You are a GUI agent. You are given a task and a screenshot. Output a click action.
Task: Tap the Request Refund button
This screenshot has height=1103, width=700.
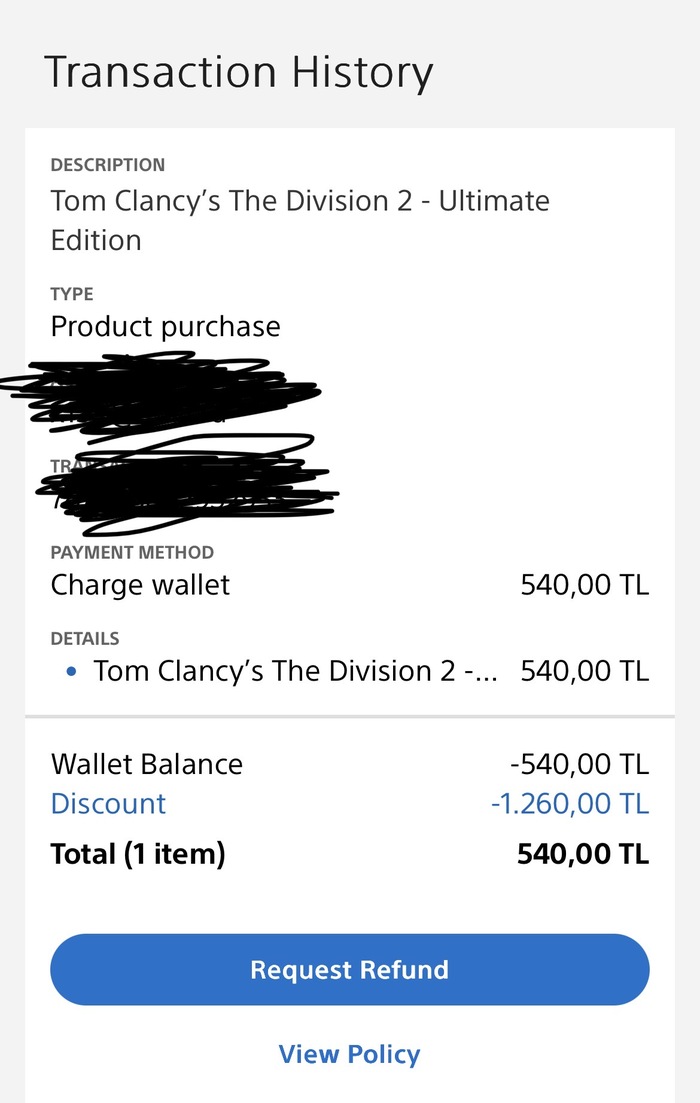click(350, 969)
